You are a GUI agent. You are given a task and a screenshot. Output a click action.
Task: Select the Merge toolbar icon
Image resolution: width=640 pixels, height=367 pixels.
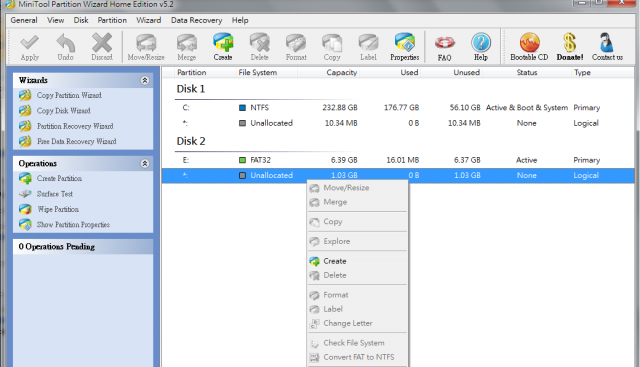(x=187, y=47)
